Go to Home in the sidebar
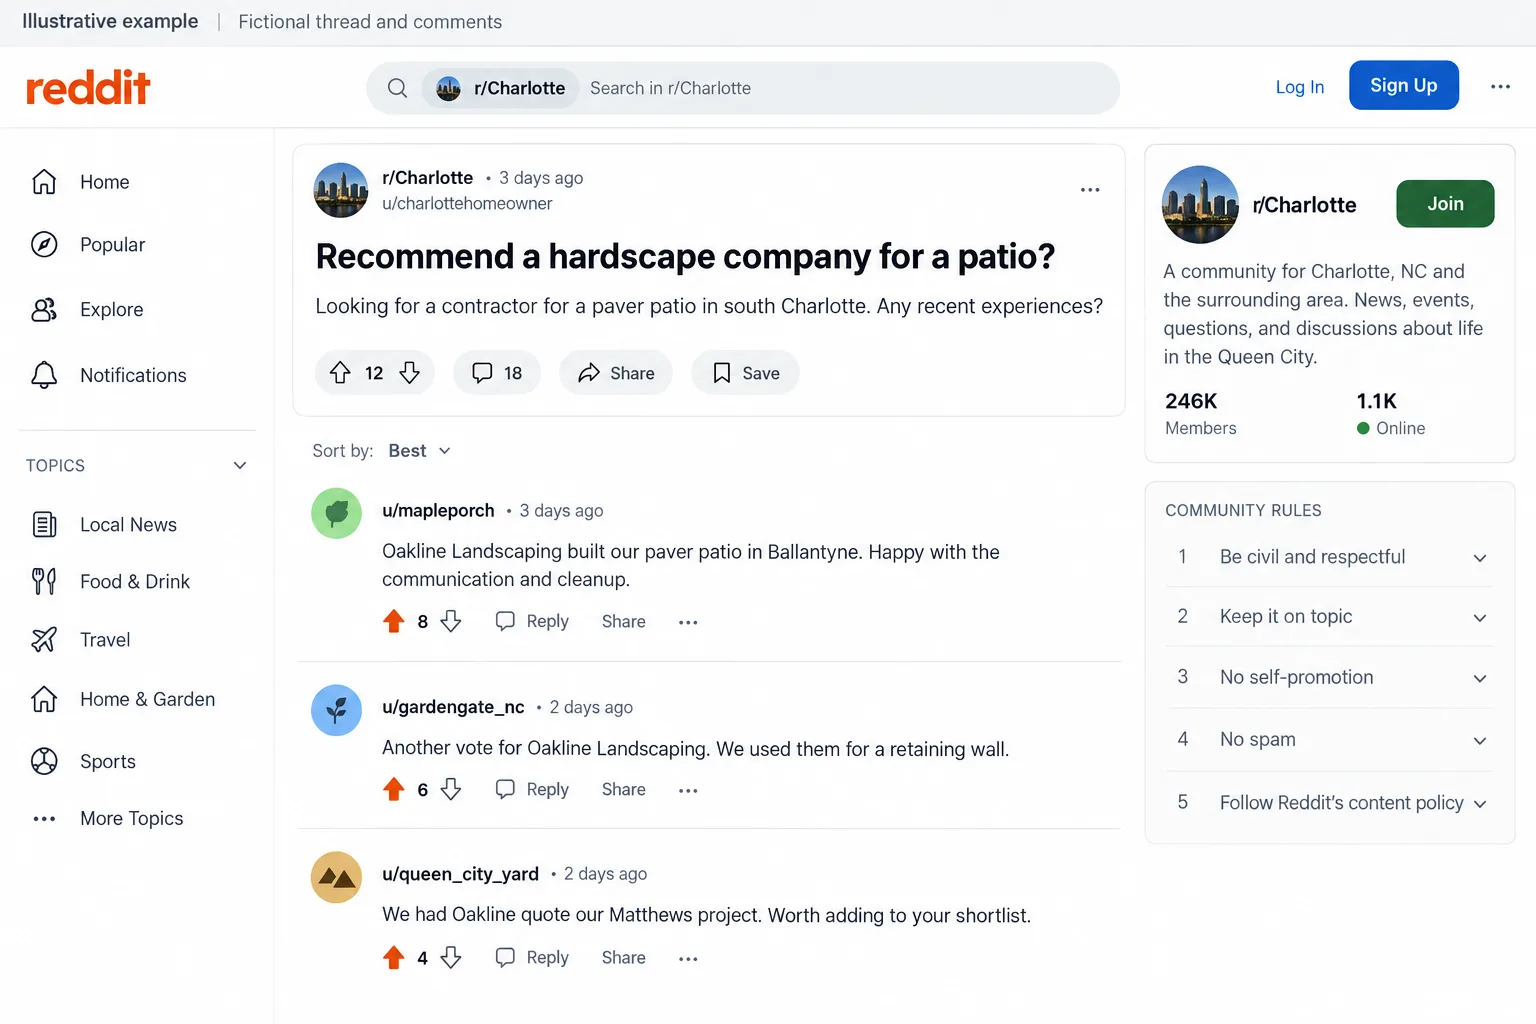Image resolution: width=1536 pixels, height=1024 pixels. pos(81,182)
